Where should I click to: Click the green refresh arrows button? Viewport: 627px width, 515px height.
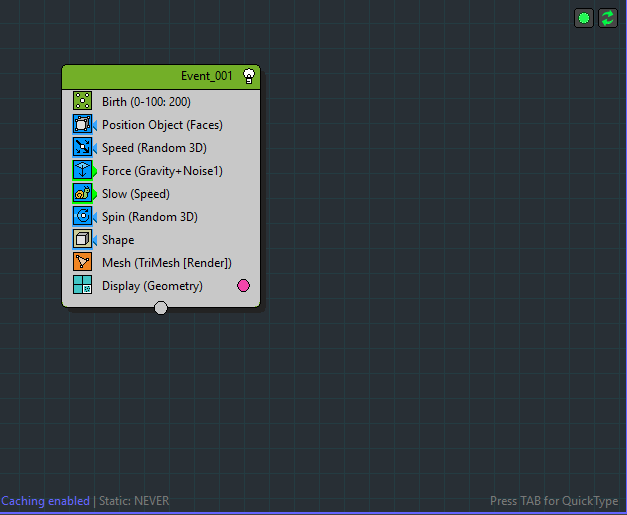pos(608,18)
